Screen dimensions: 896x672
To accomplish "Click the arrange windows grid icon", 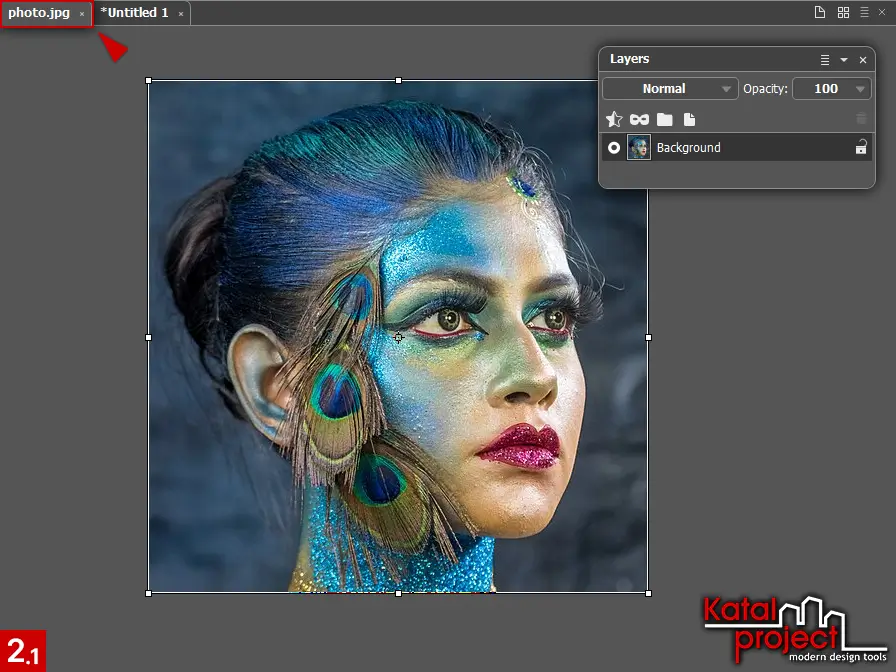I will (843, 12).
